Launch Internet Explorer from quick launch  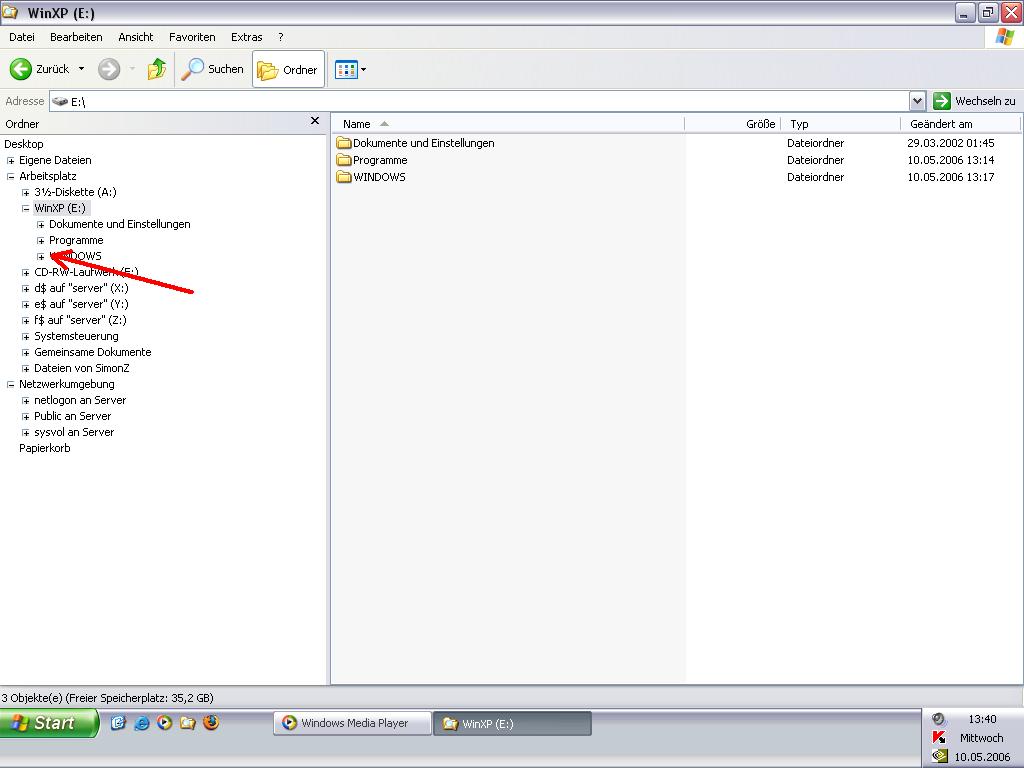[x=141, y=723]
